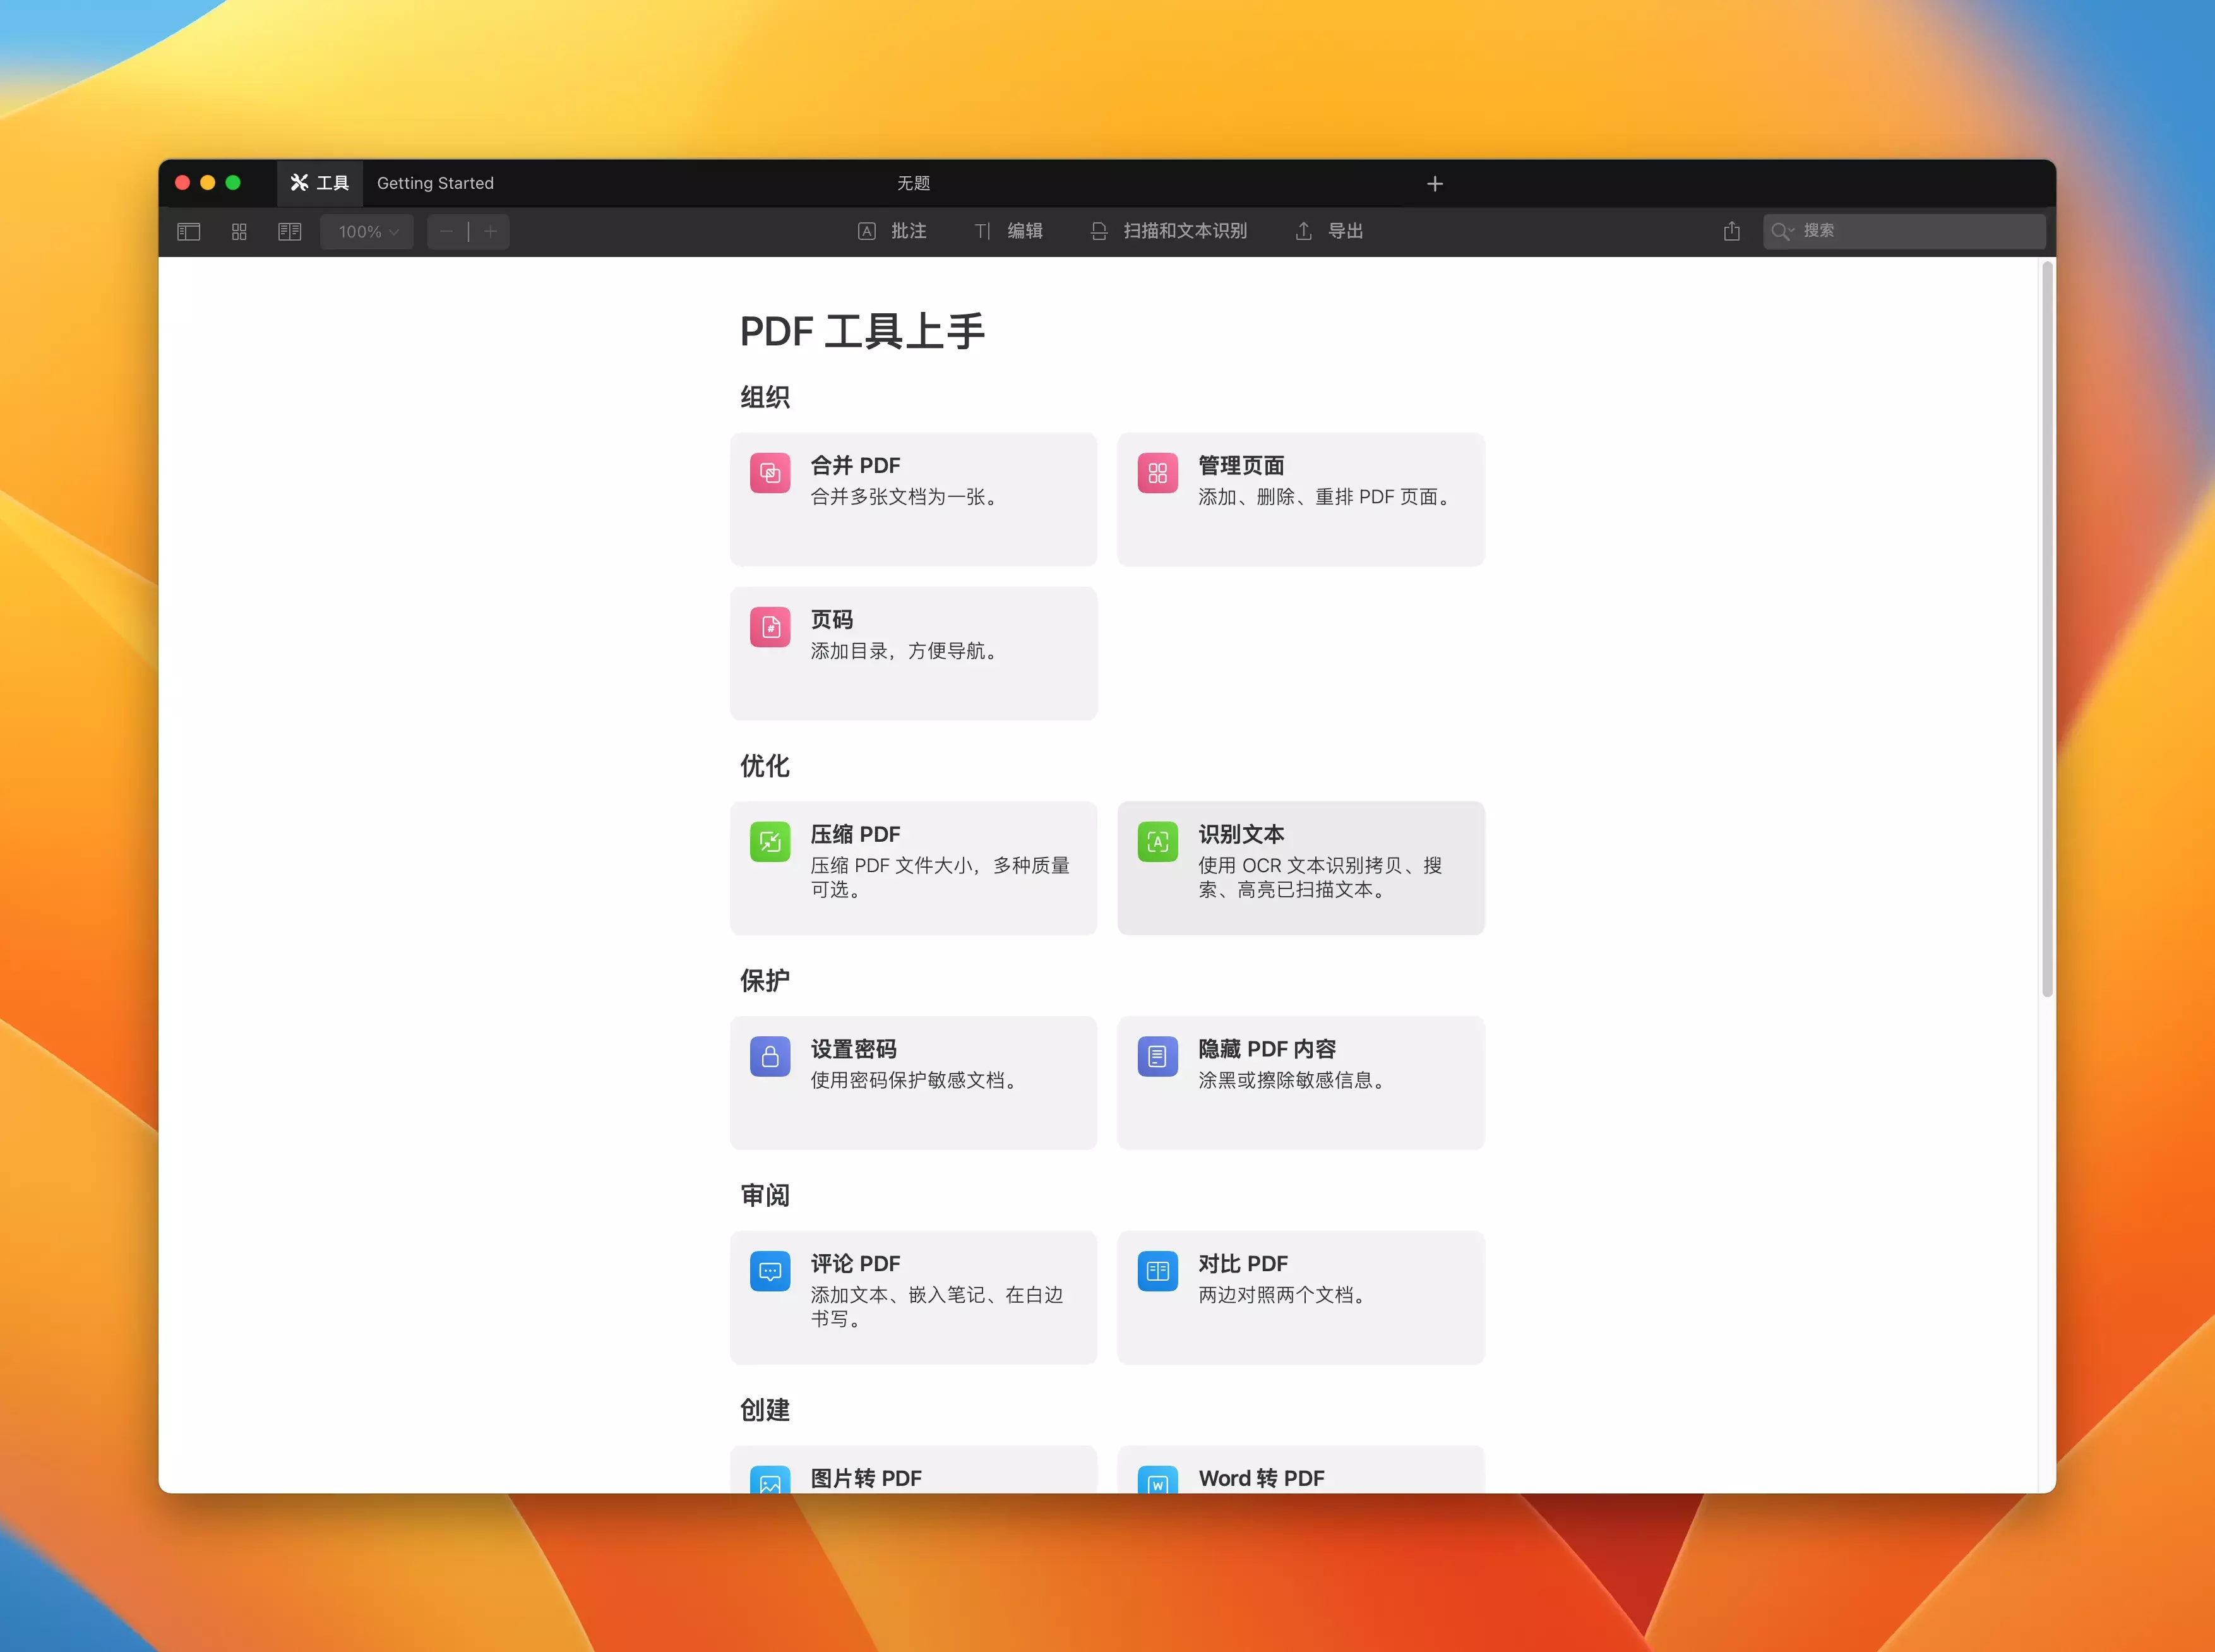The image size is (2215, 1652).
Task: Switch to thumbnail grid view
Action: tap(239, 232)
